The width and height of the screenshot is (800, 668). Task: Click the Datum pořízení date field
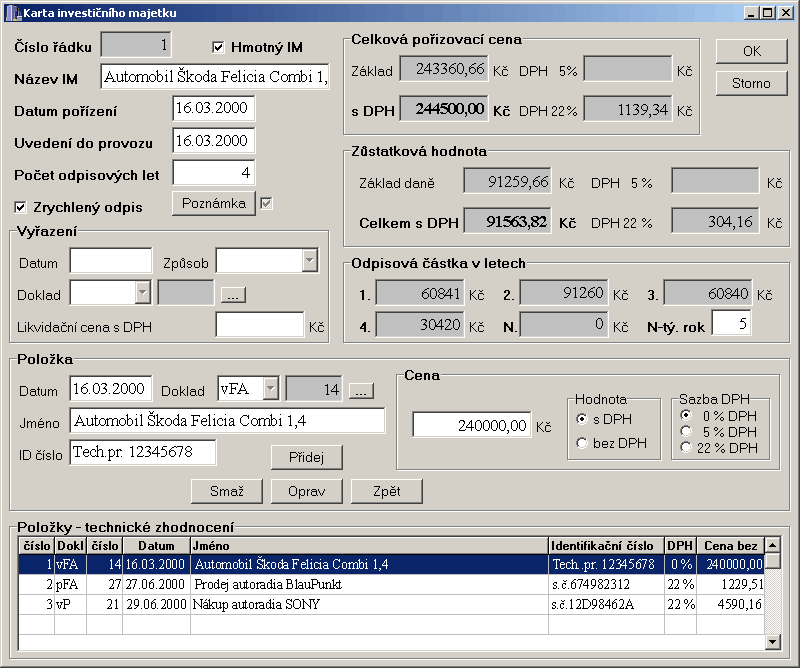coord(214,108)
